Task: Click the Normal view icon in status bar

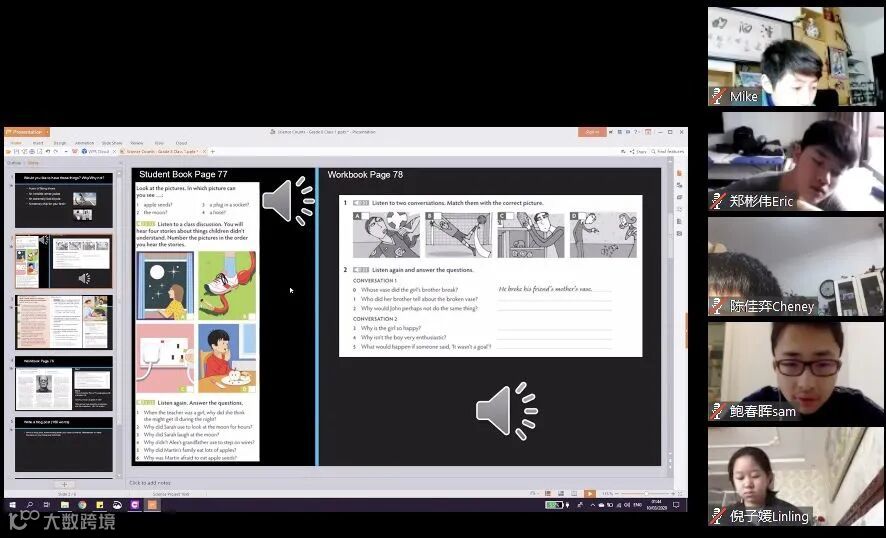Action: click(x=547, y=493)
